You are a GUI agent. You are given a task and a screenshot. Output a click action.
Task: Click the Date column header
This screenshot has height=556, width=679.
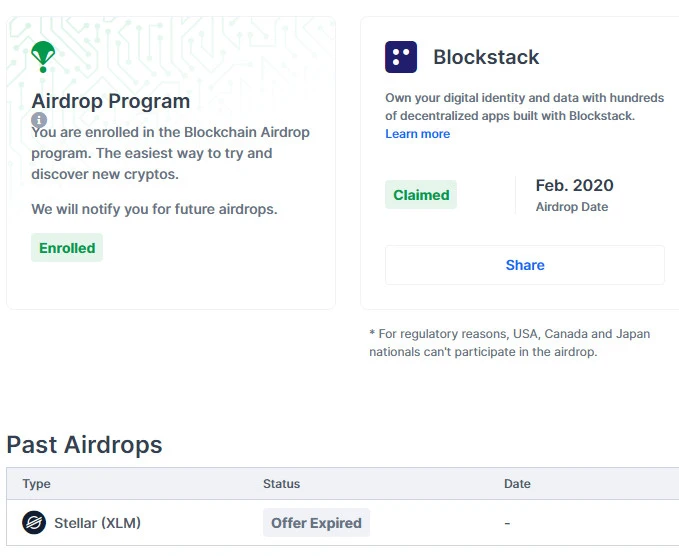pos(517,484)
